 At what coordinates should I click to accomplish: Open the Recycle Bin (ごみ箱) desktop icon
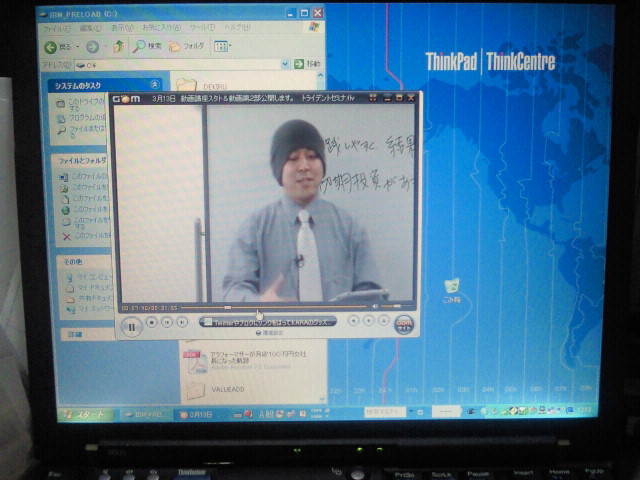(452, 291)
